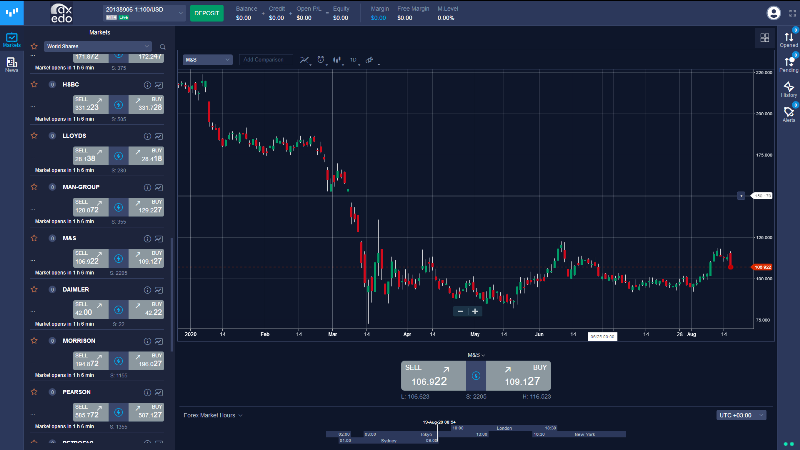Open the drawing tools dropdown
The image size is (800, 450).
(x=370, y=60)
